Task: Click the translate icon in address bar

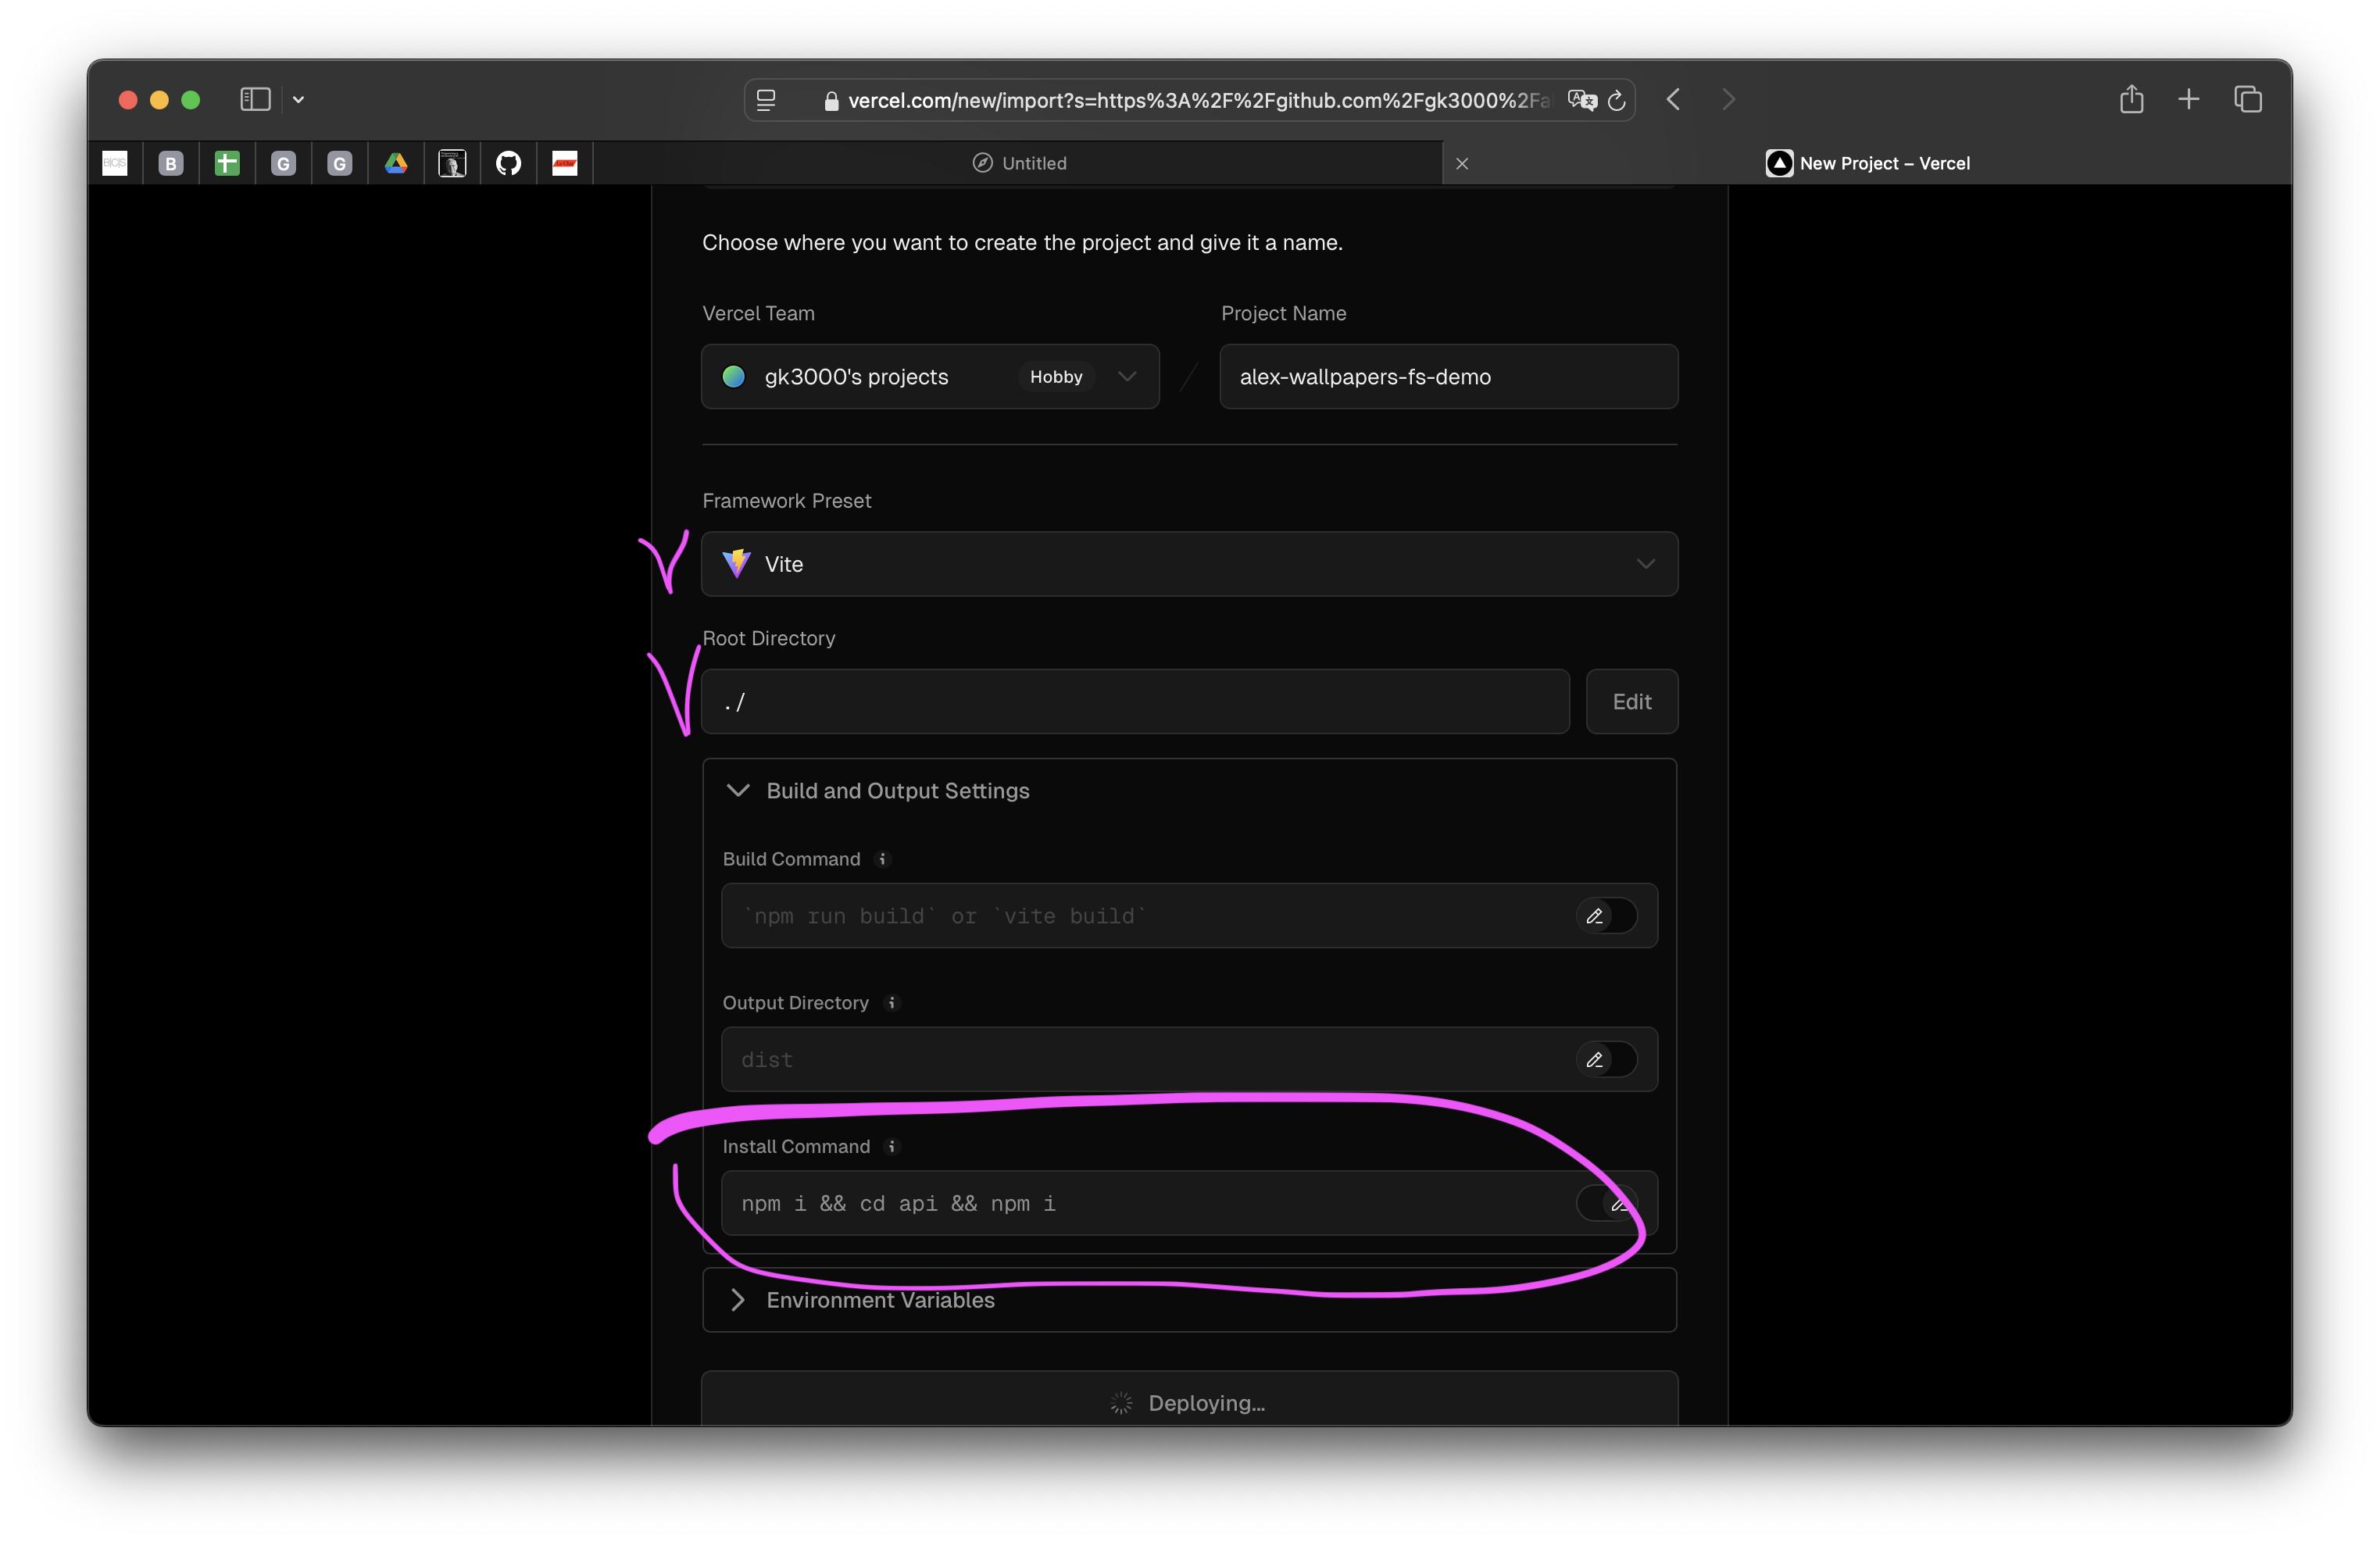Action: click(x=1582, y=100)
